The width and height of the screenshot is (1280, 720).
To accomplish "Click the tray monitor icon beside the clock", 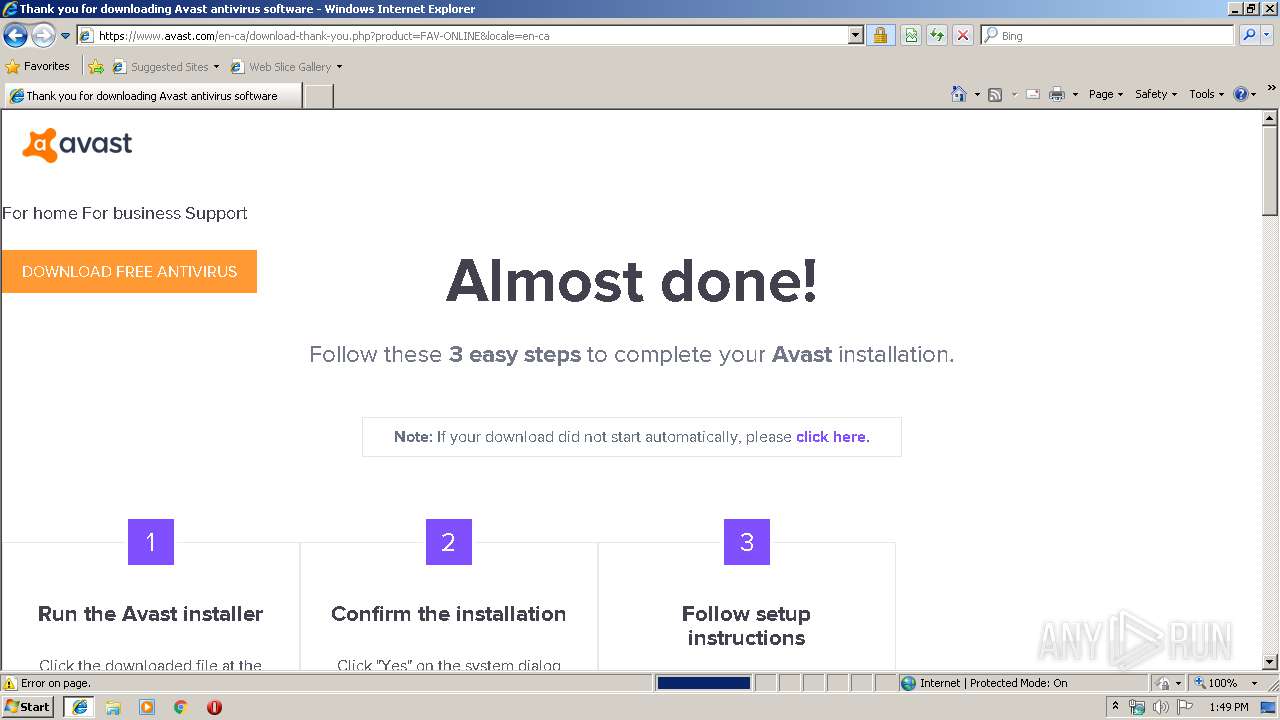I will [x=1268, y=707].
